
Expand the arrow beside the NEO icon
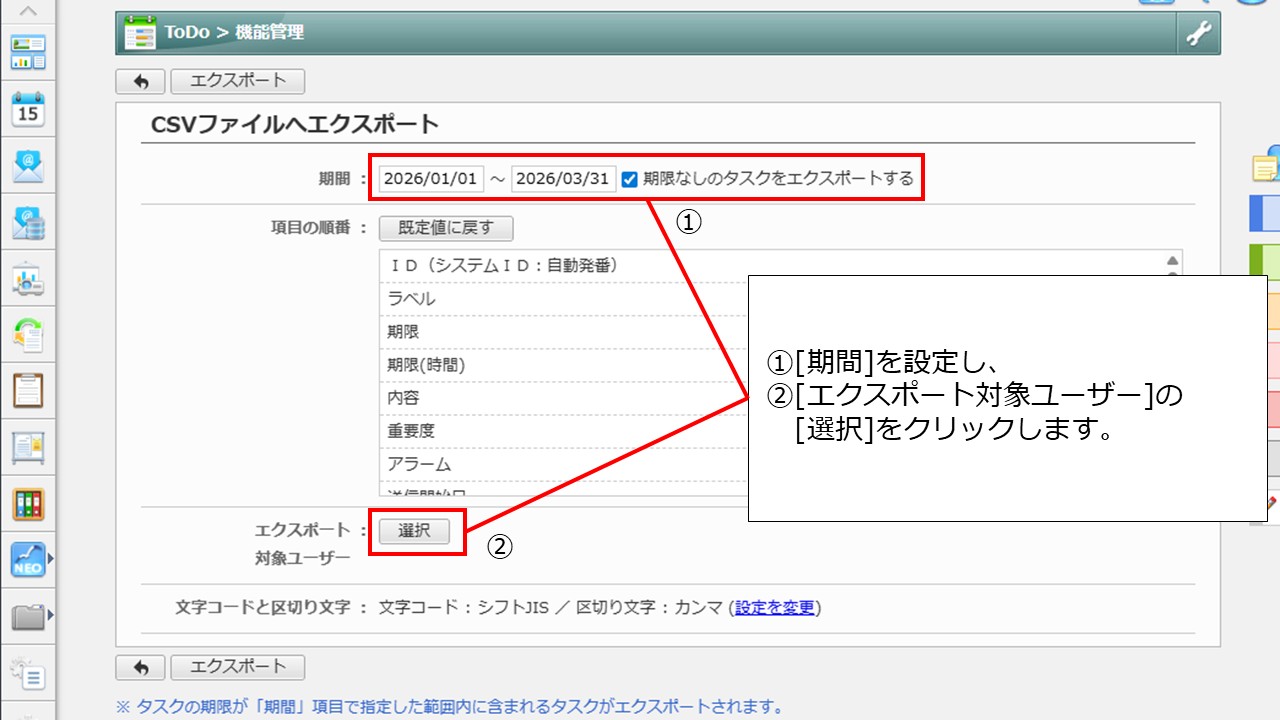tap(50, 560)
